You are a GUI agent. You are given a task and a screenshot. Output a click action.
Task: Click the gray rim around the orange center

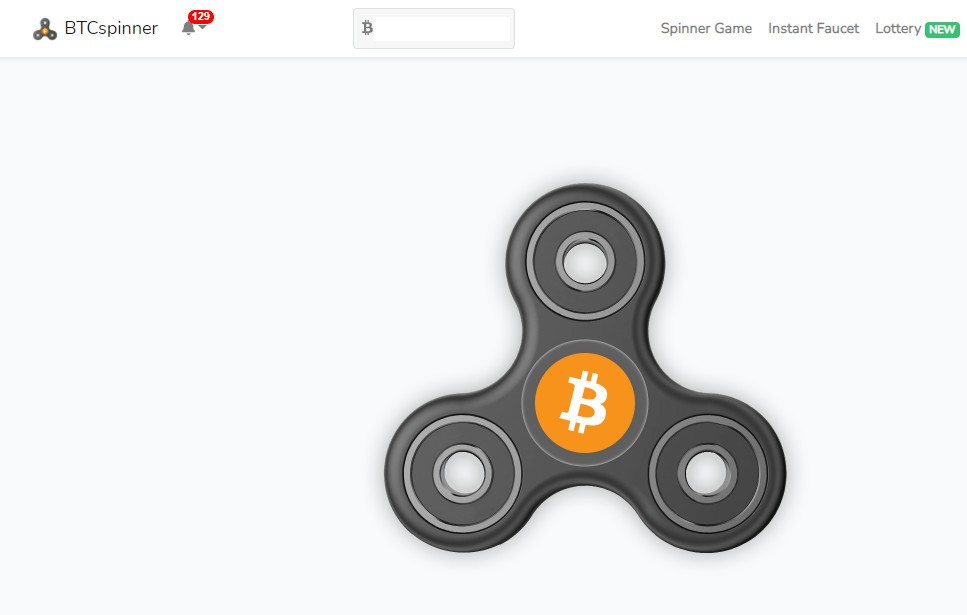[585, 345]
